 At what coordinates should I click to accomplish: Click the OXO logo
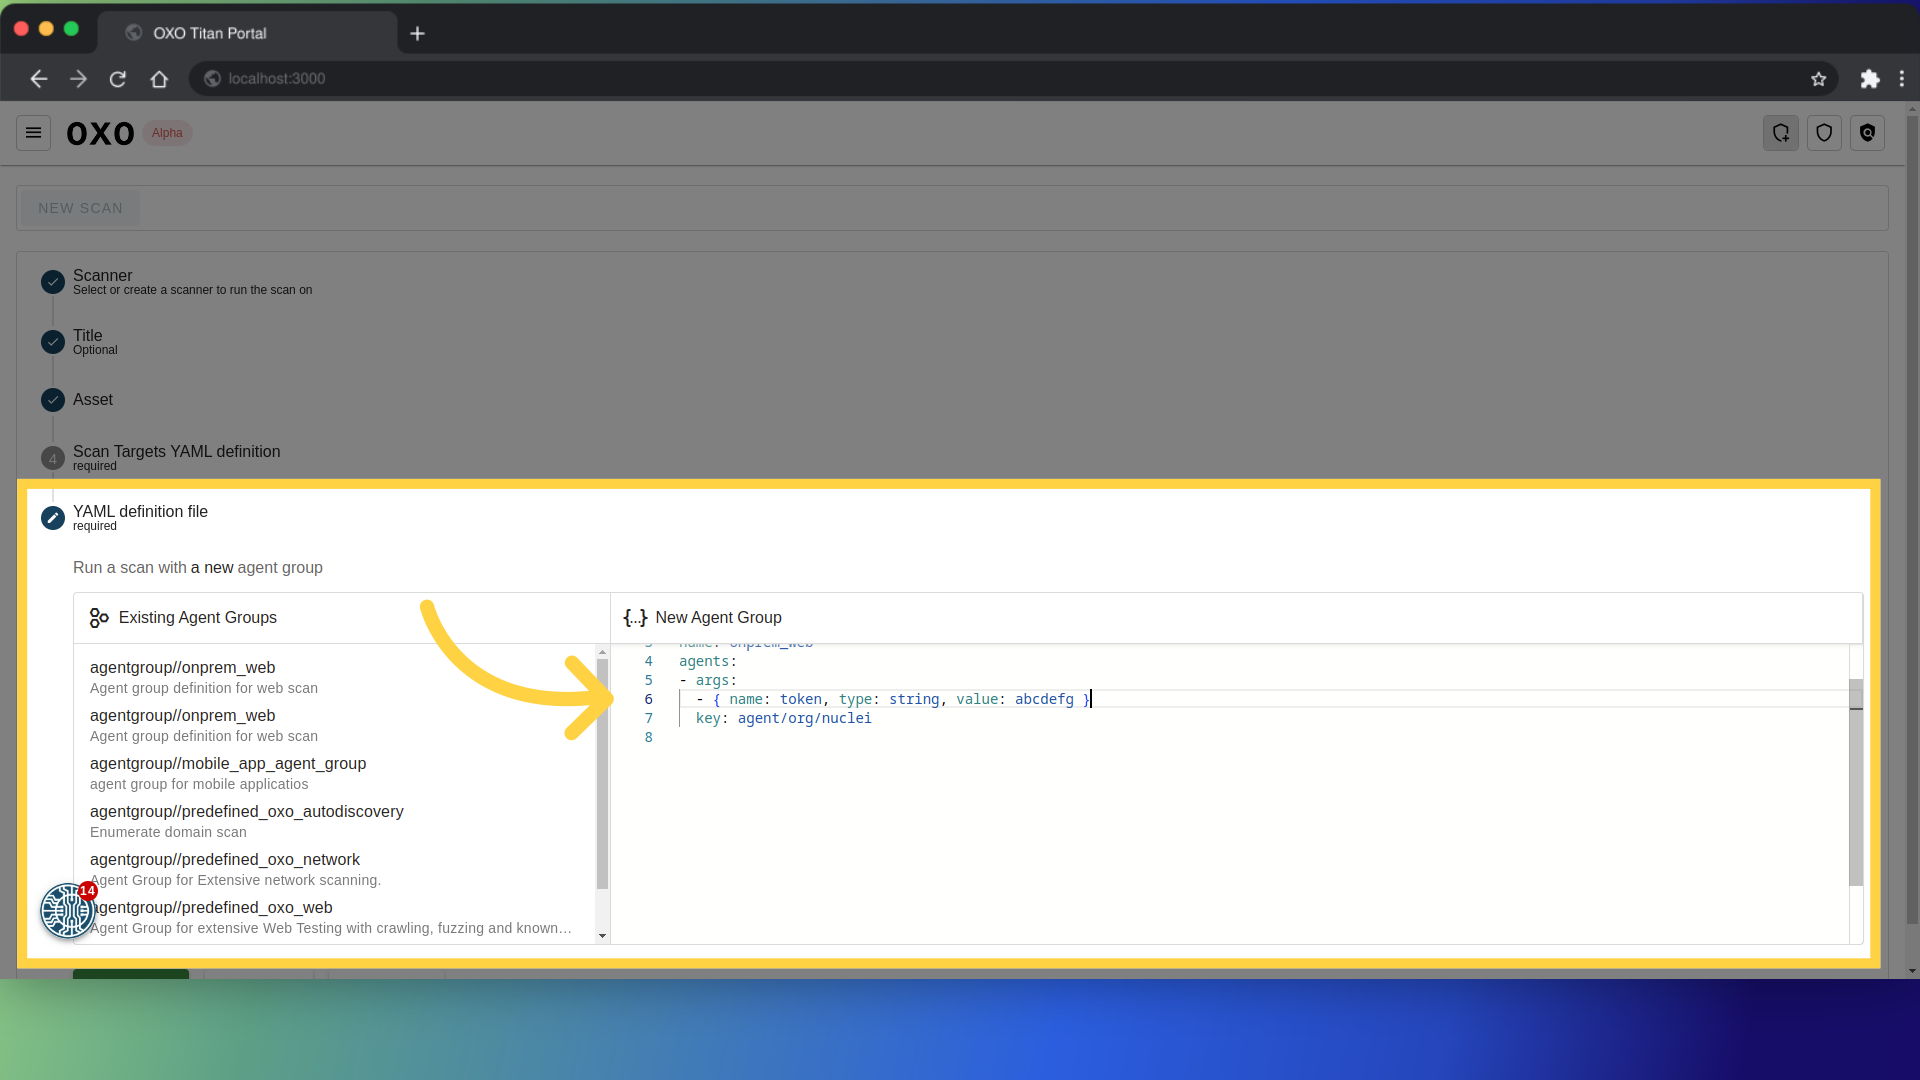(100, 133)
